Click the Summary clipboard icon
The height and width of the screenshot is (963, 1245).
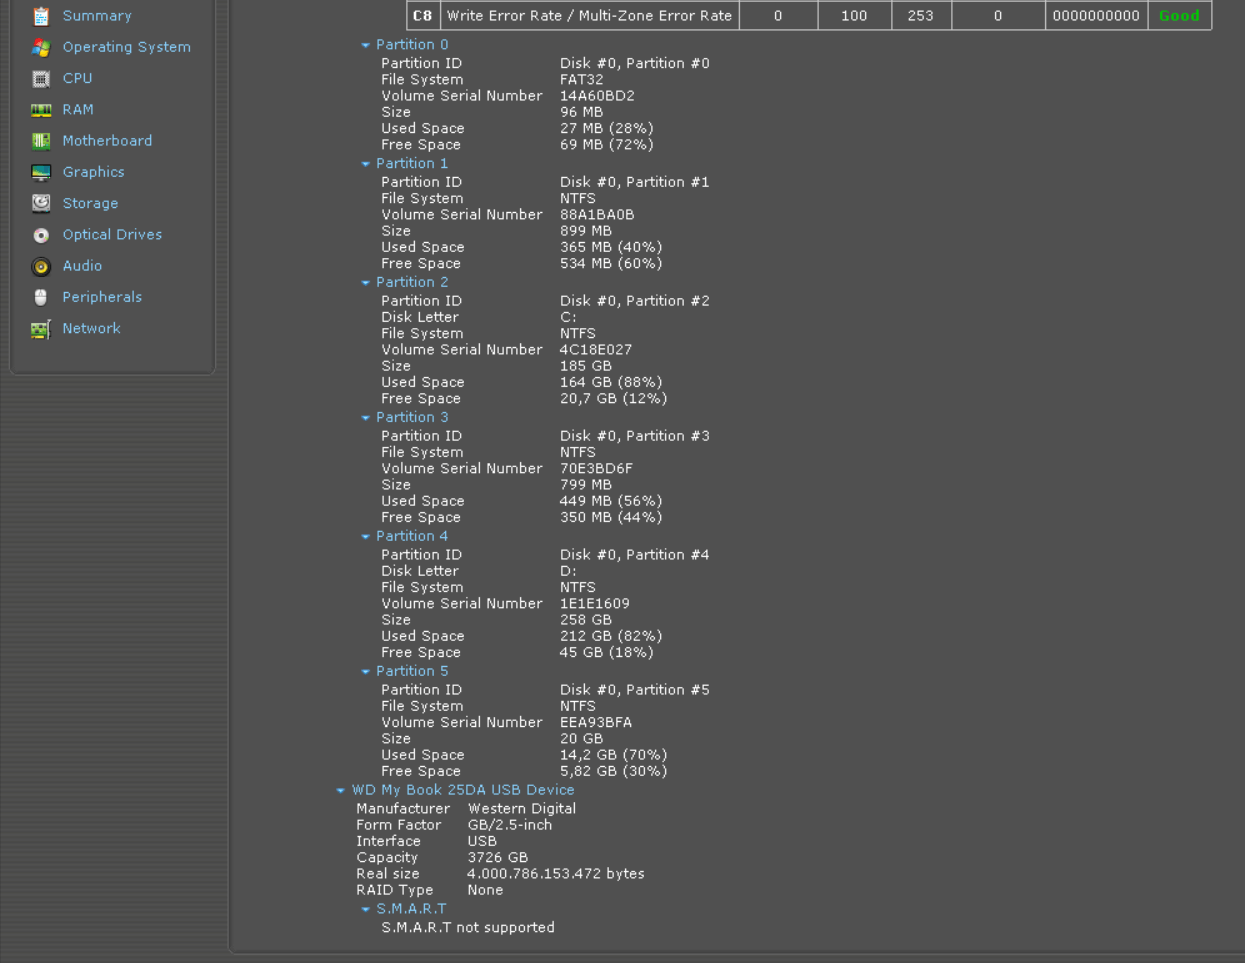click(41, 16)
